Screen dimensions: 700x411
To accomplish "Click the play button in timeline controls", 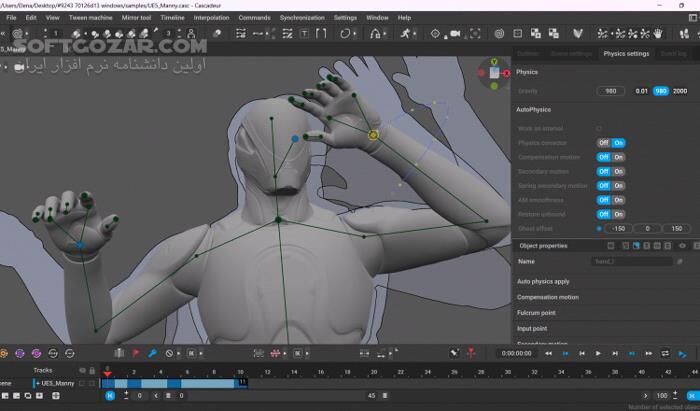I will [x=598, y=353].
